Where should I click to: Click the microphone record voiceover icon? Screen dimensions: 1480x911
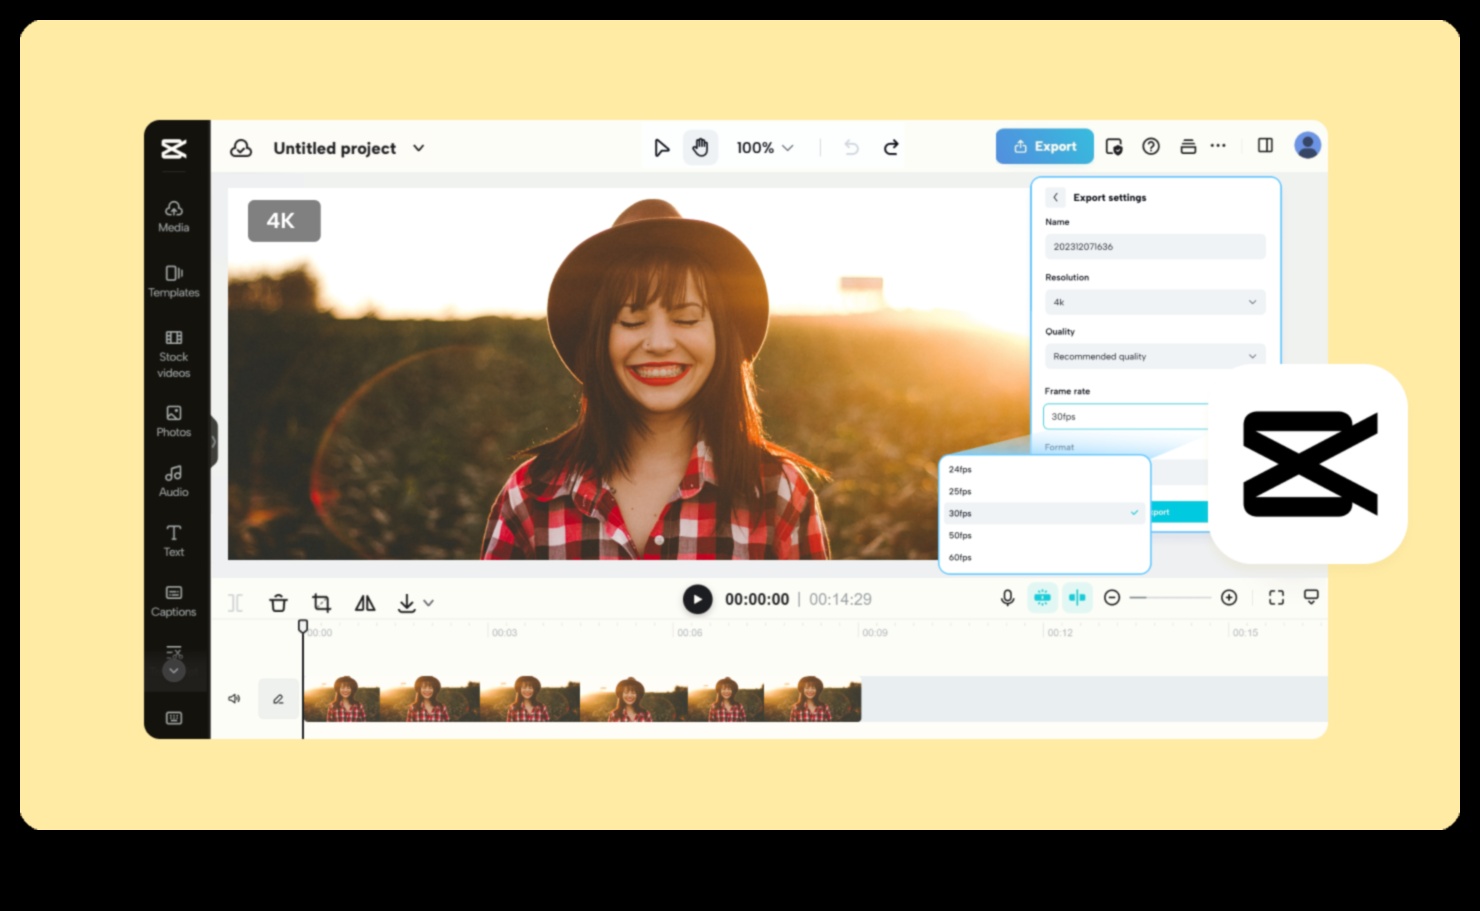(x=1007, y=598)
